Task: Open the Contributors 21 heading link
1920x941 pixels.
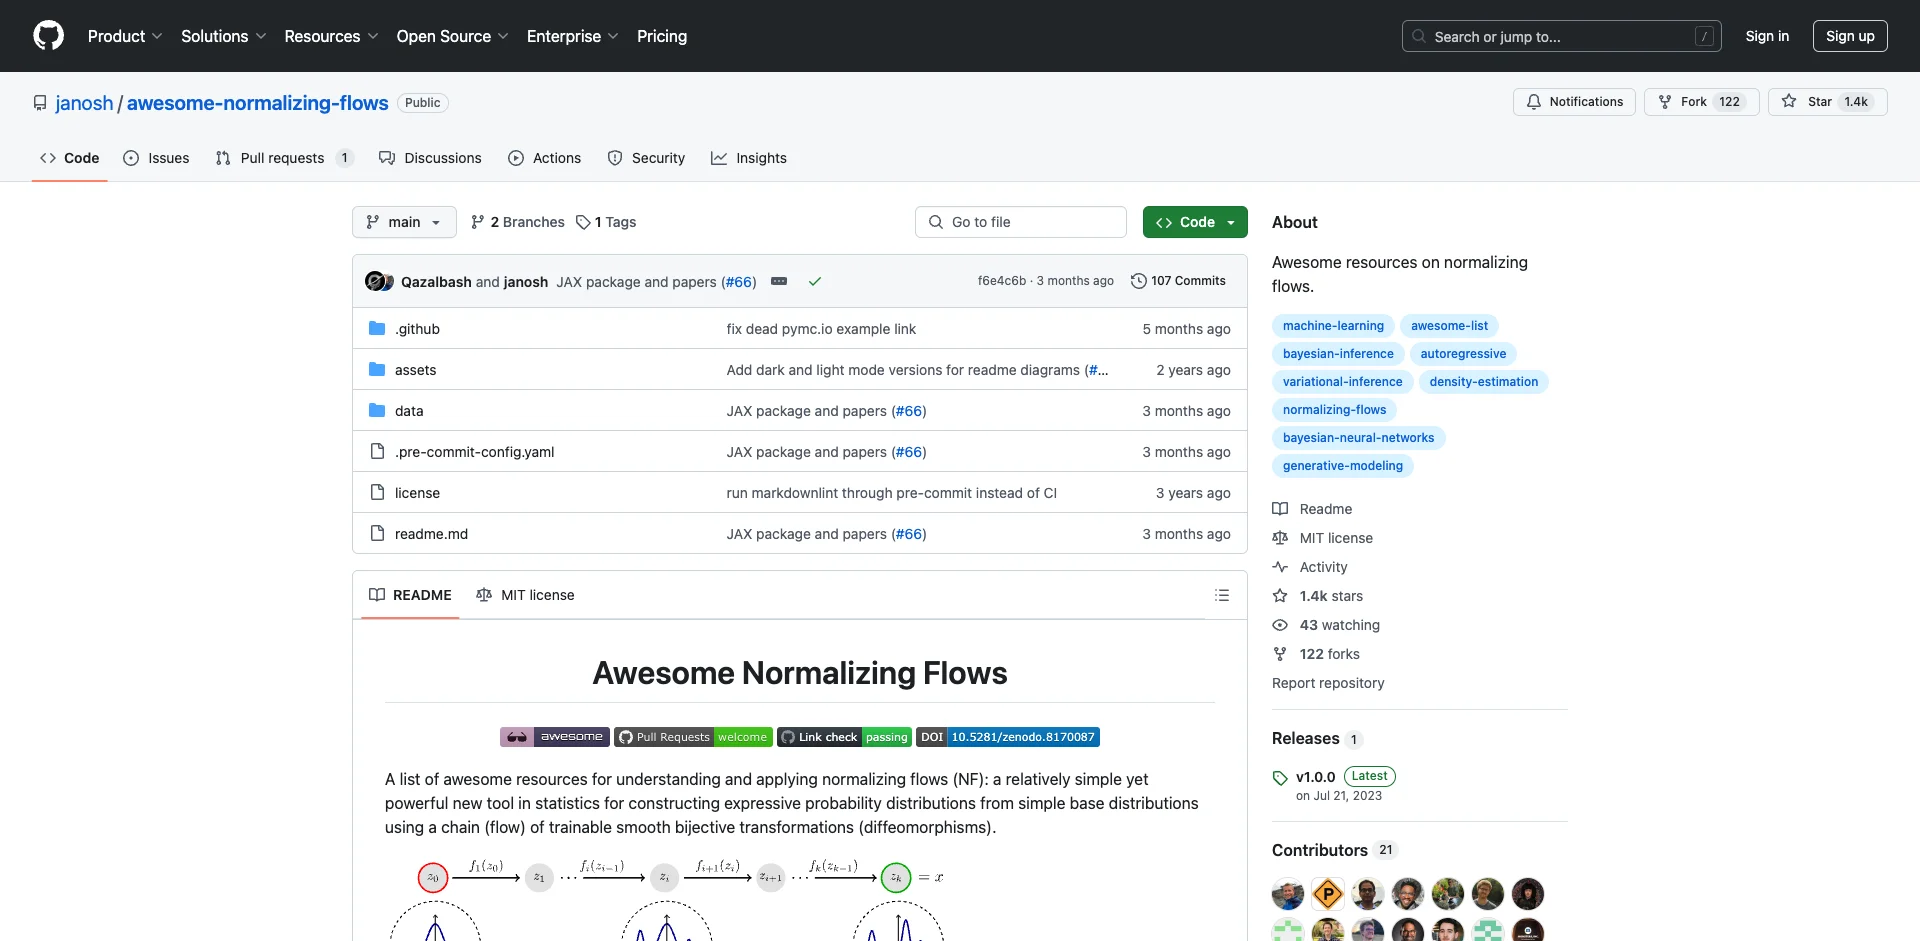Action: [1334, 850]
